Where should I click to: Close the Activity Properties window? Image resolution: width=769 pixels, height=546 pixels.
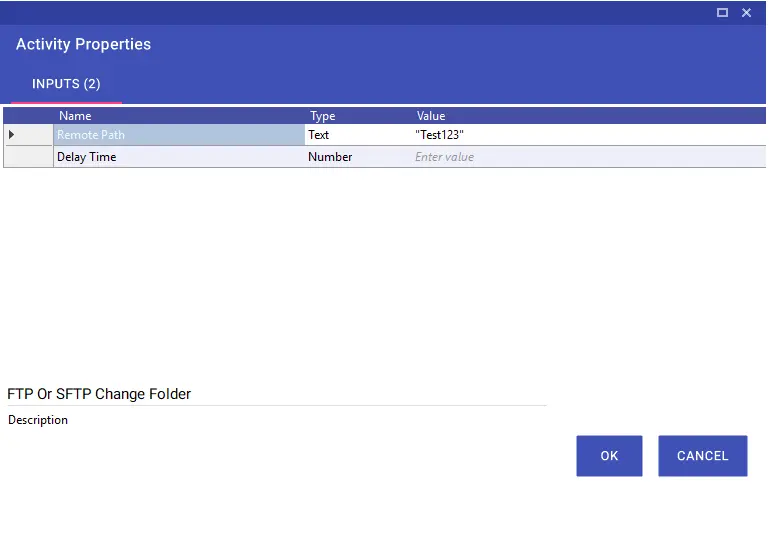tap(746, 13)
